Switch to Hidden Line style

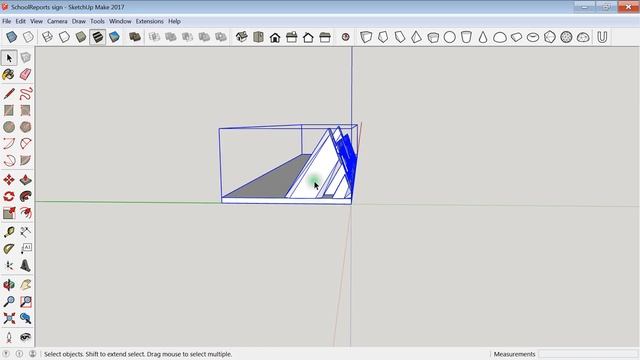pyautogui.click(x=64, y=37)
